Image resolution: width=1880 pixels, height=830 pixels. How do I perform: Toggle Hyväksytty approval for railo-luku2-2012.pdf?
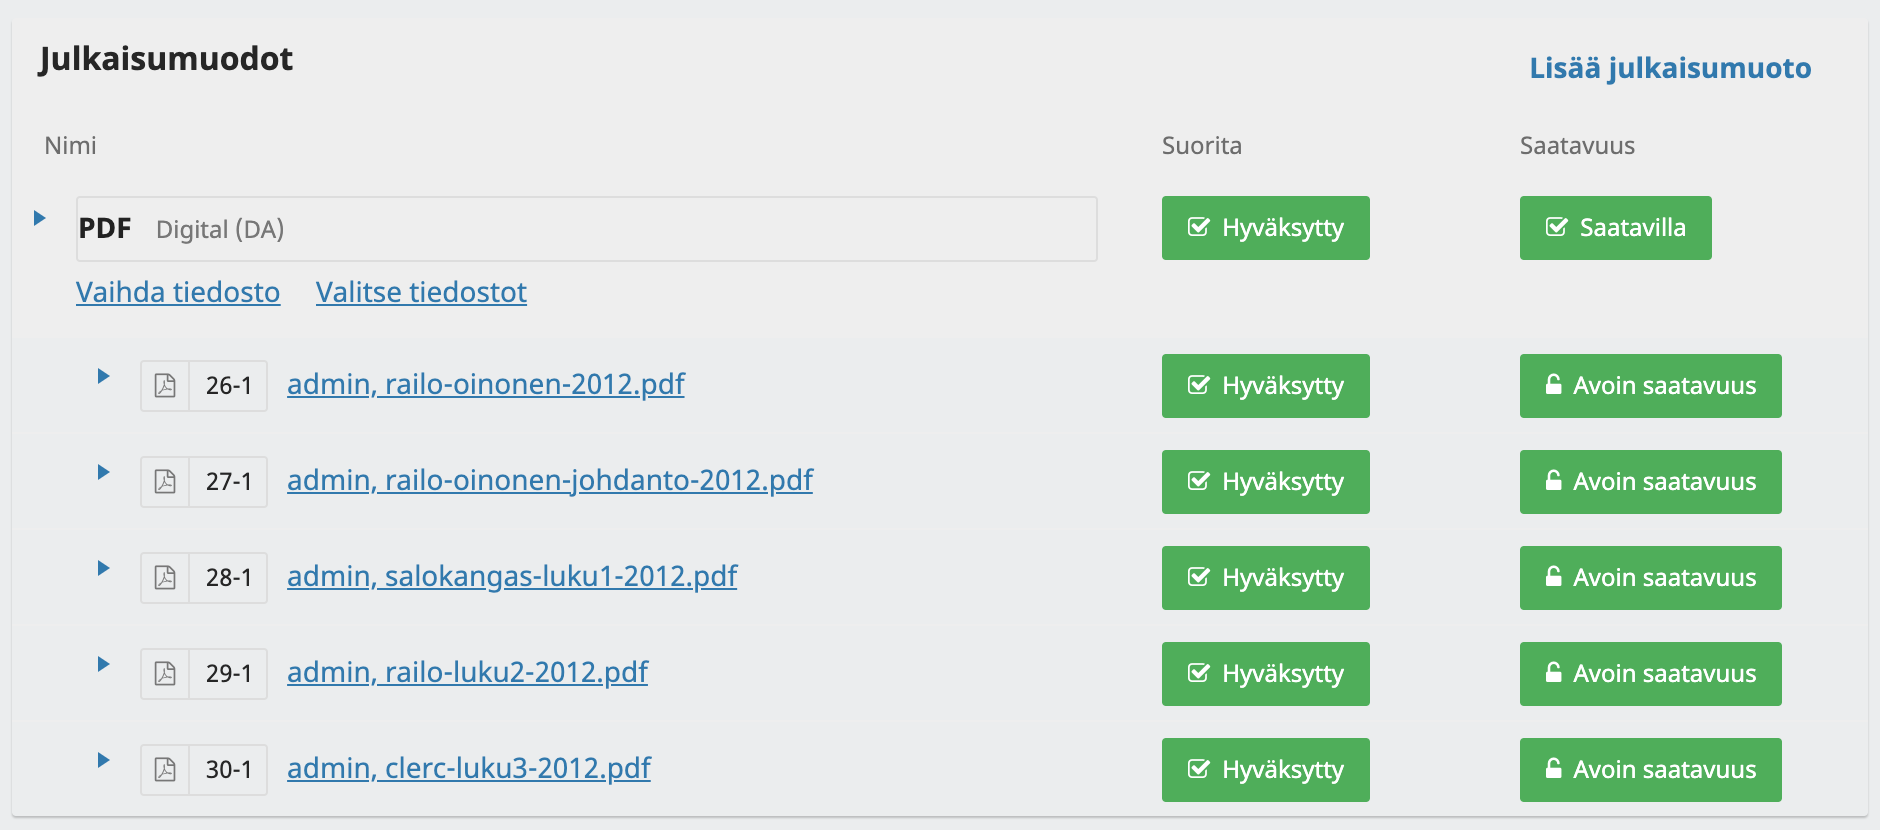tap(1266, 674)
